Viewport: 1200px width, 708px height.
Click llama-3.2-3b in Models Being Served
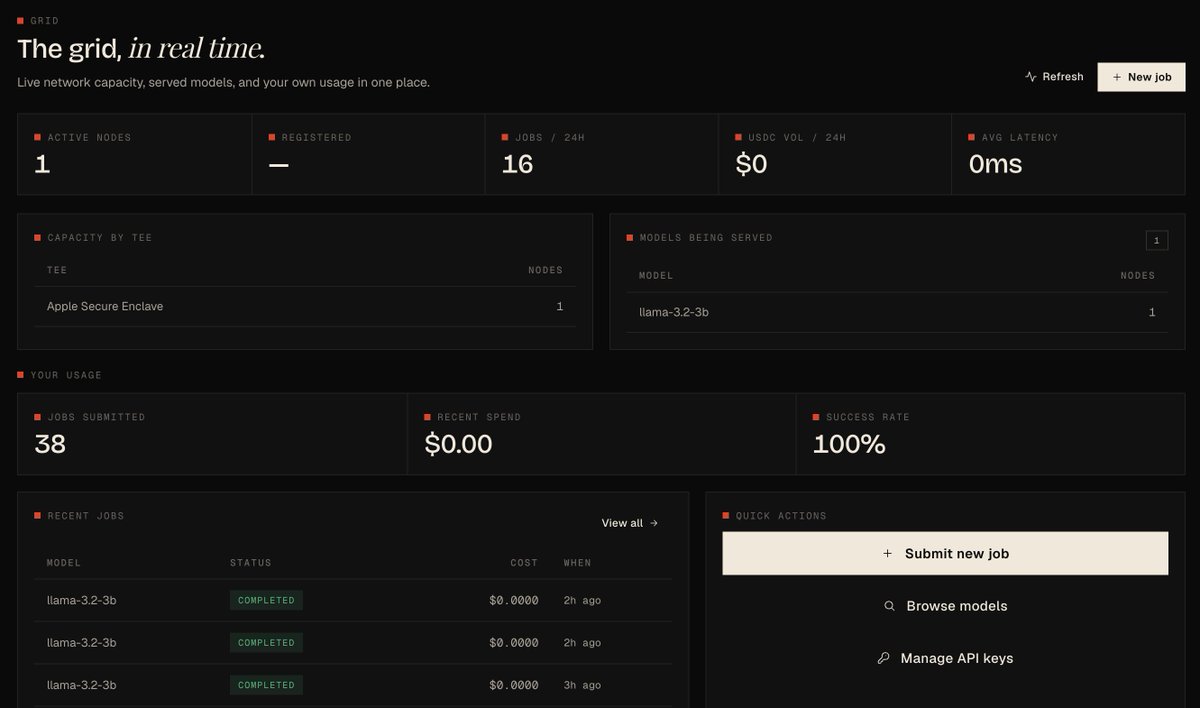(674, 313)
